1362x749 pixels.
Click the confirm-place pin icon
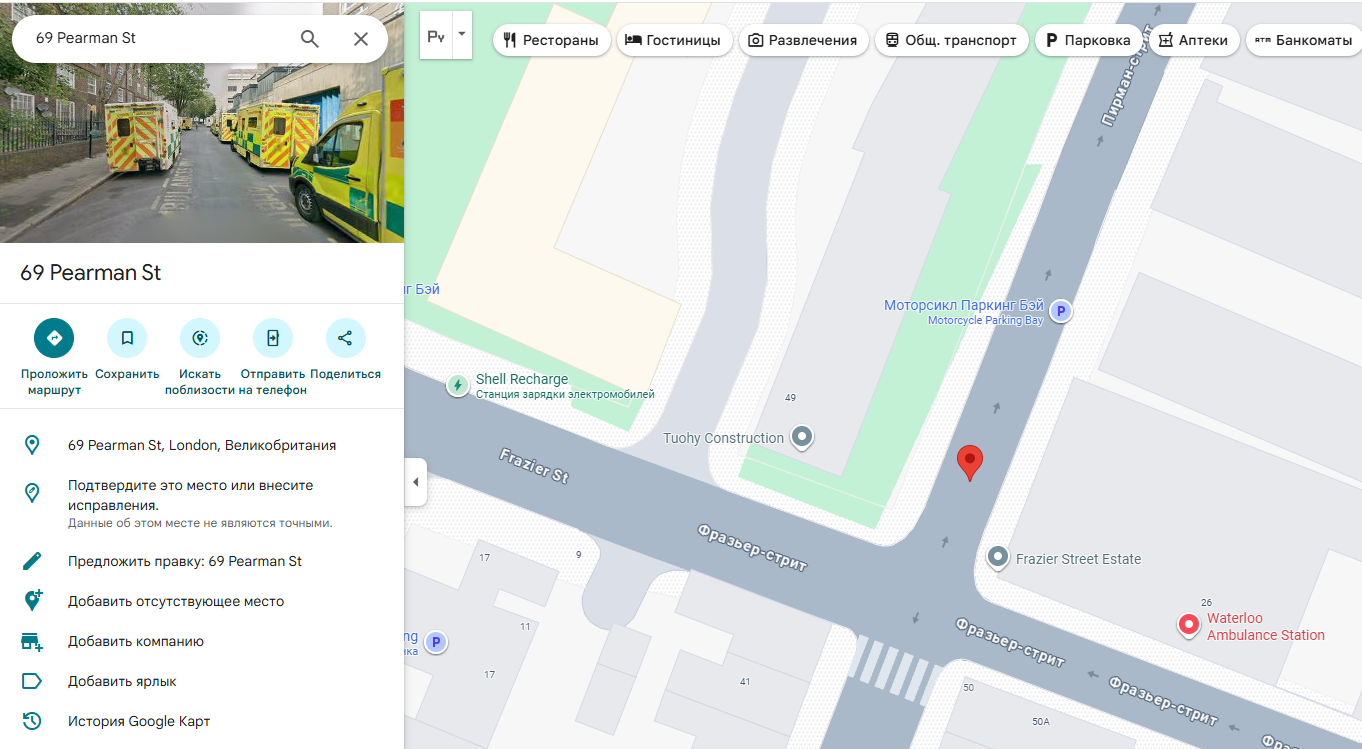[x=32, y=492]
